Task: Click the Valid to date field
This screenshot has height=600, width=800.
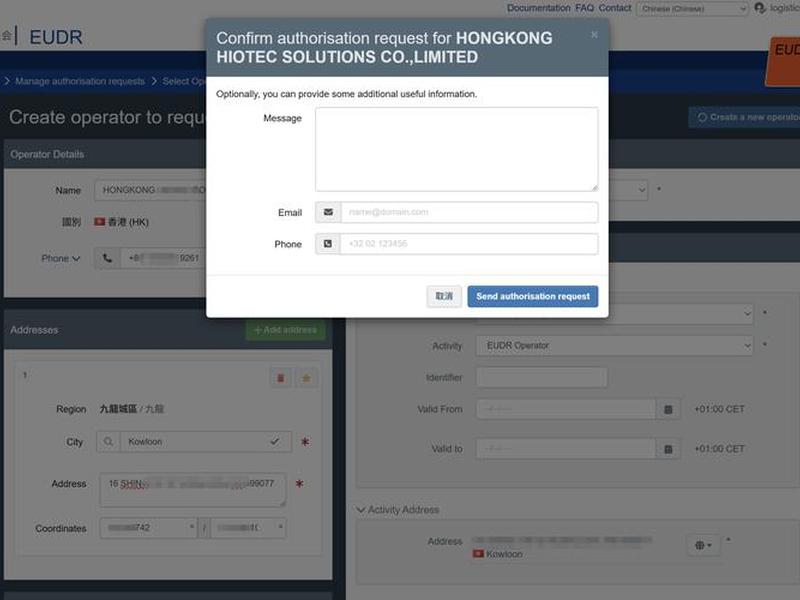Action: click(x=566, y=449)
